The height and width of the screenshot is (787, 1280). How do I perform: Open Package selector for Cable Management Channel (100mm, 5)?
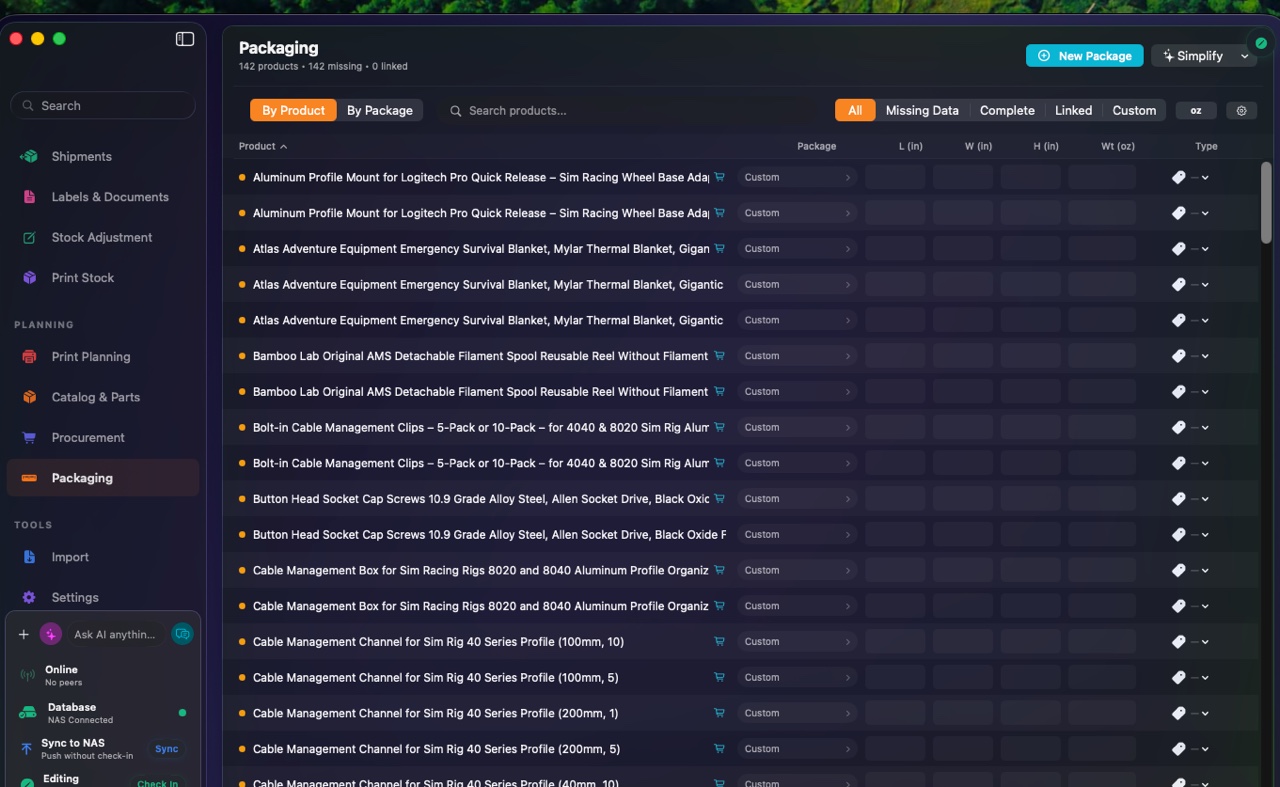(797, 677)
